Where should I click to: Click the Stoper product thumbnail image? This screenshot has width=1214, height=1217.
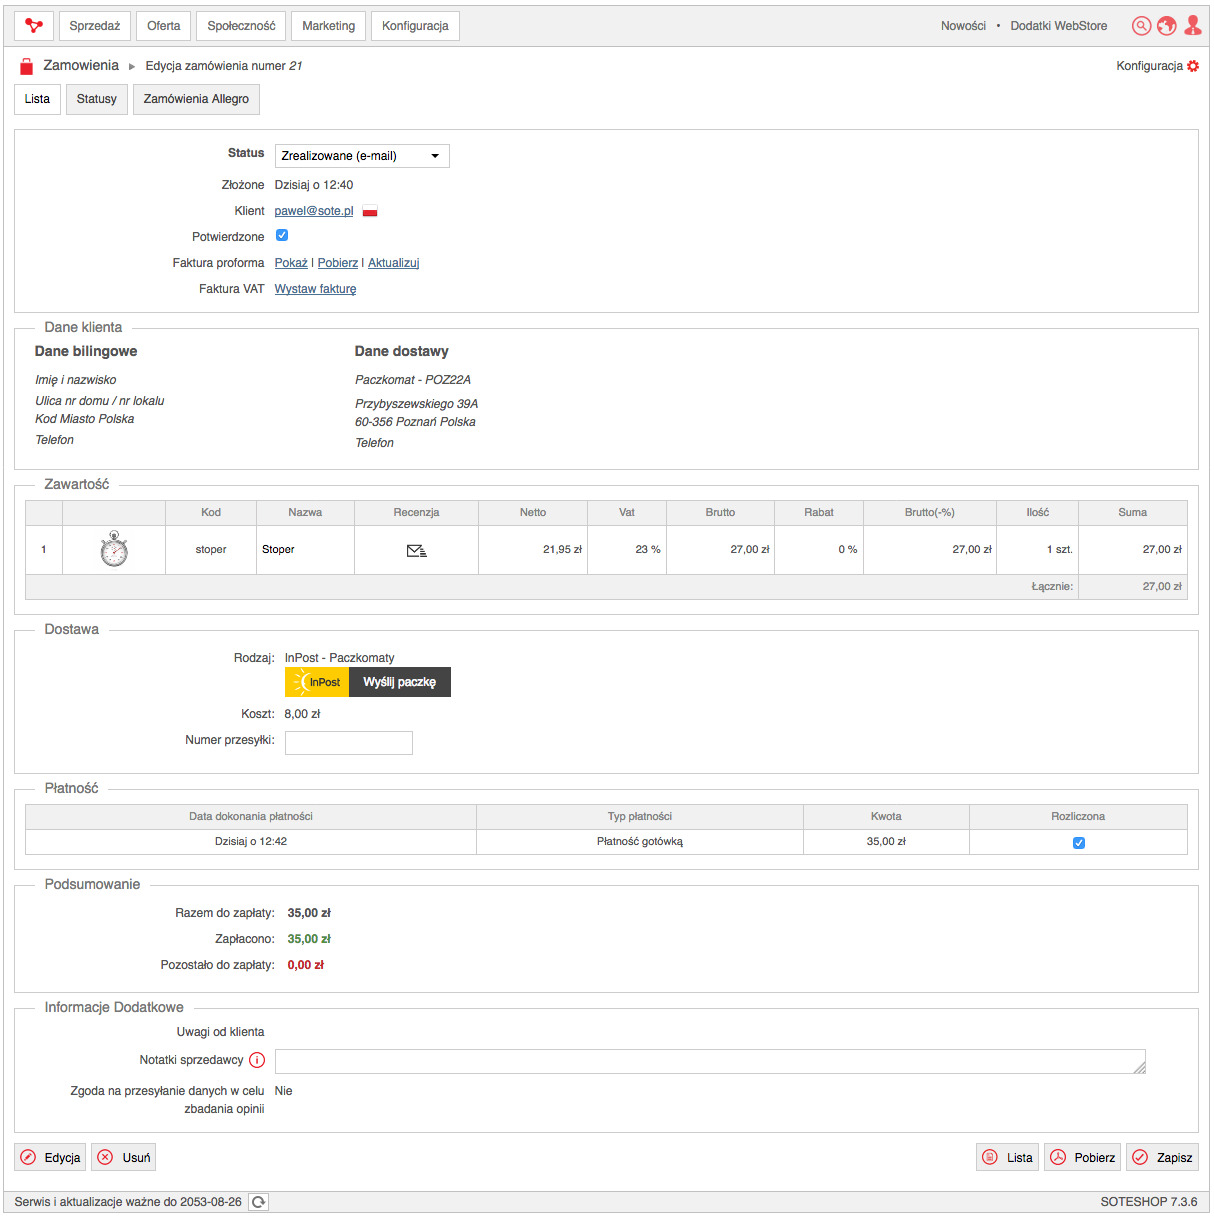[x=114, y=549]
